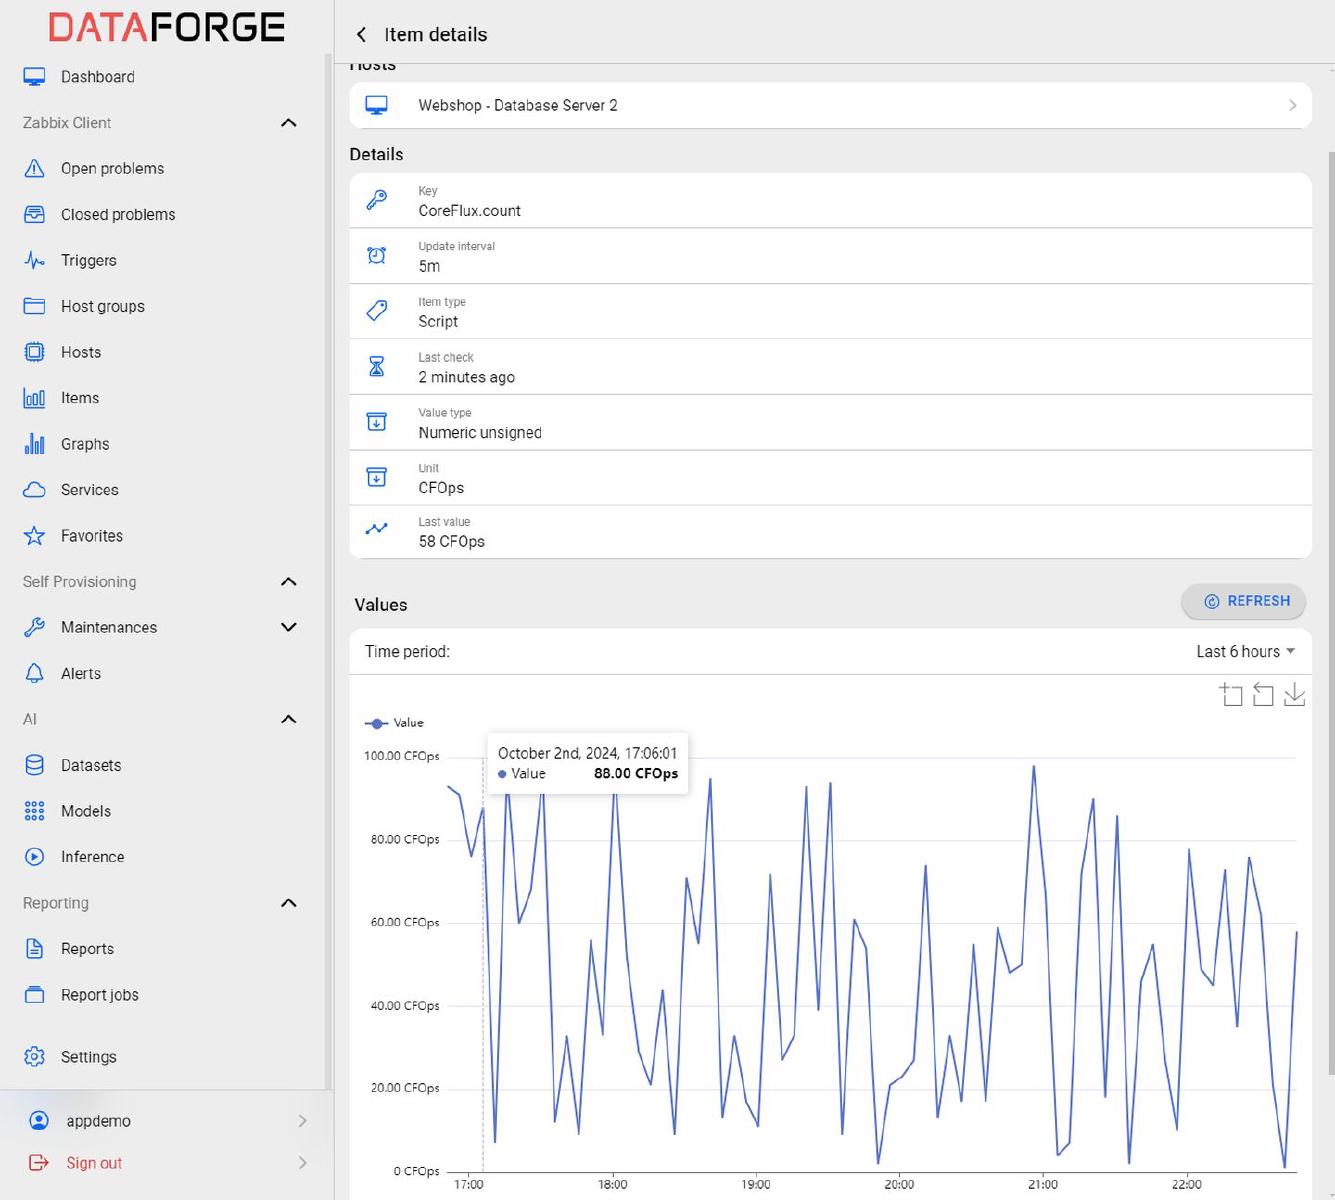
Task: Open the Last 6 hours time period dropdown
Action: 1245,651
